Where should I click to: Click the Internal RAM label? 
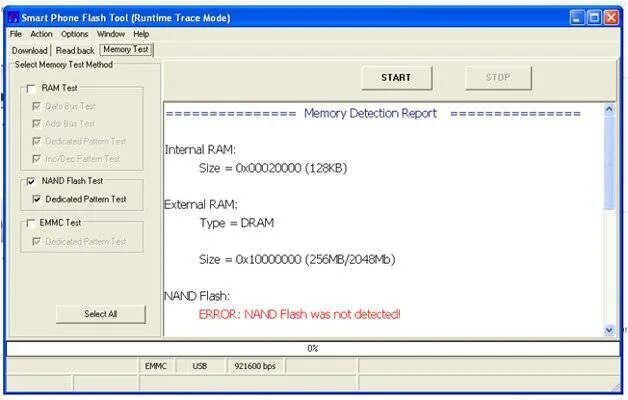[x=200, y=150]
